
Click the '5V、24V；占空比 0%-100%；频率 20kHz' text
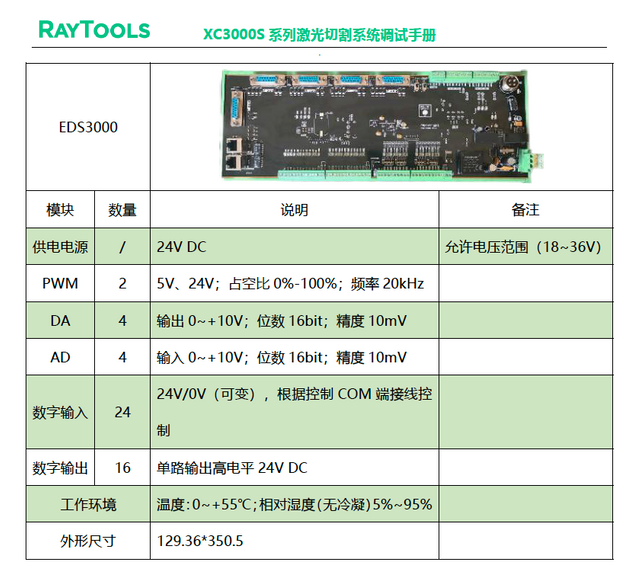tap(290, 284)
